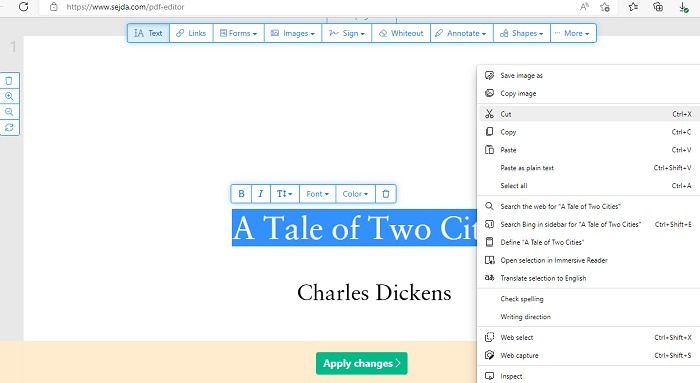Expand the Forms dropdown
The height and width of the screenshot is (383, 700).
click(x=239, y=33)
